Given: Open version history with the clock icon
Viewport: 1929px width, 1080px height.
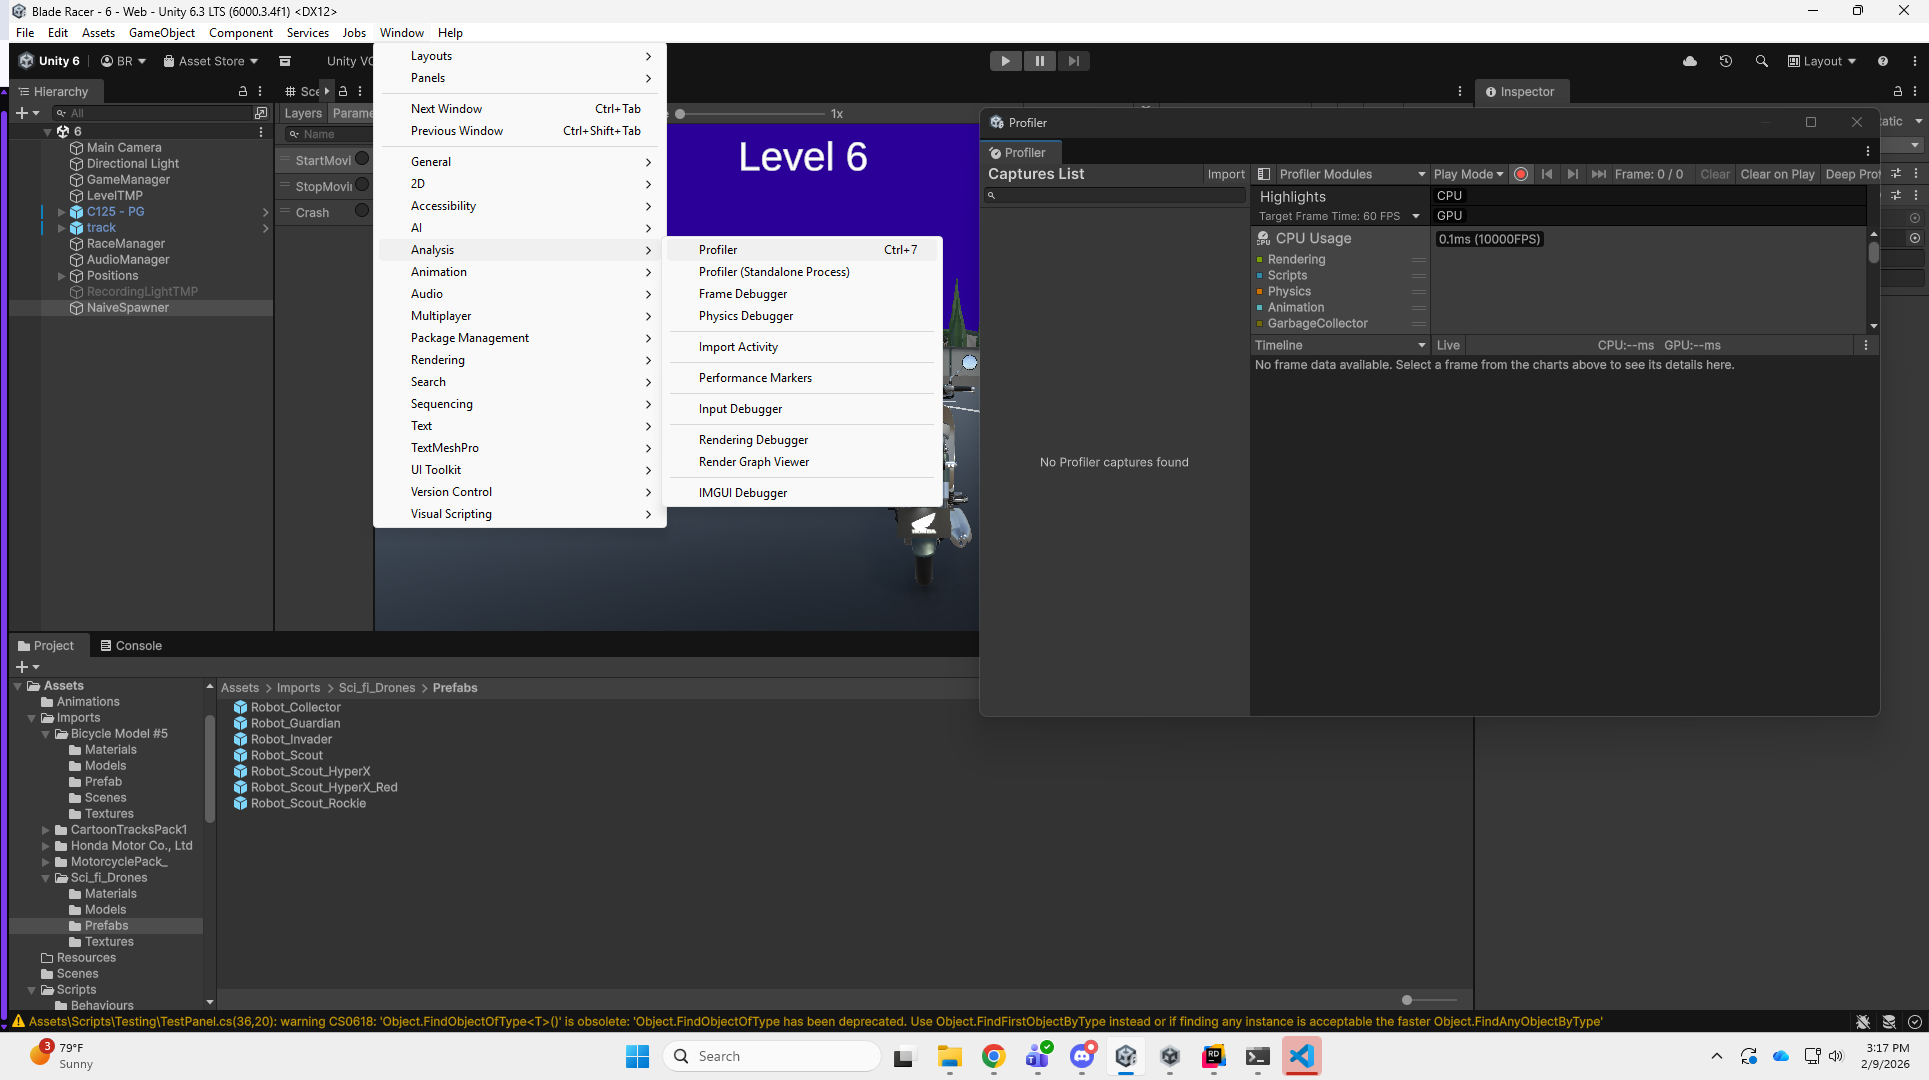Looking at the screenshot, I should tap(1726, 61).
